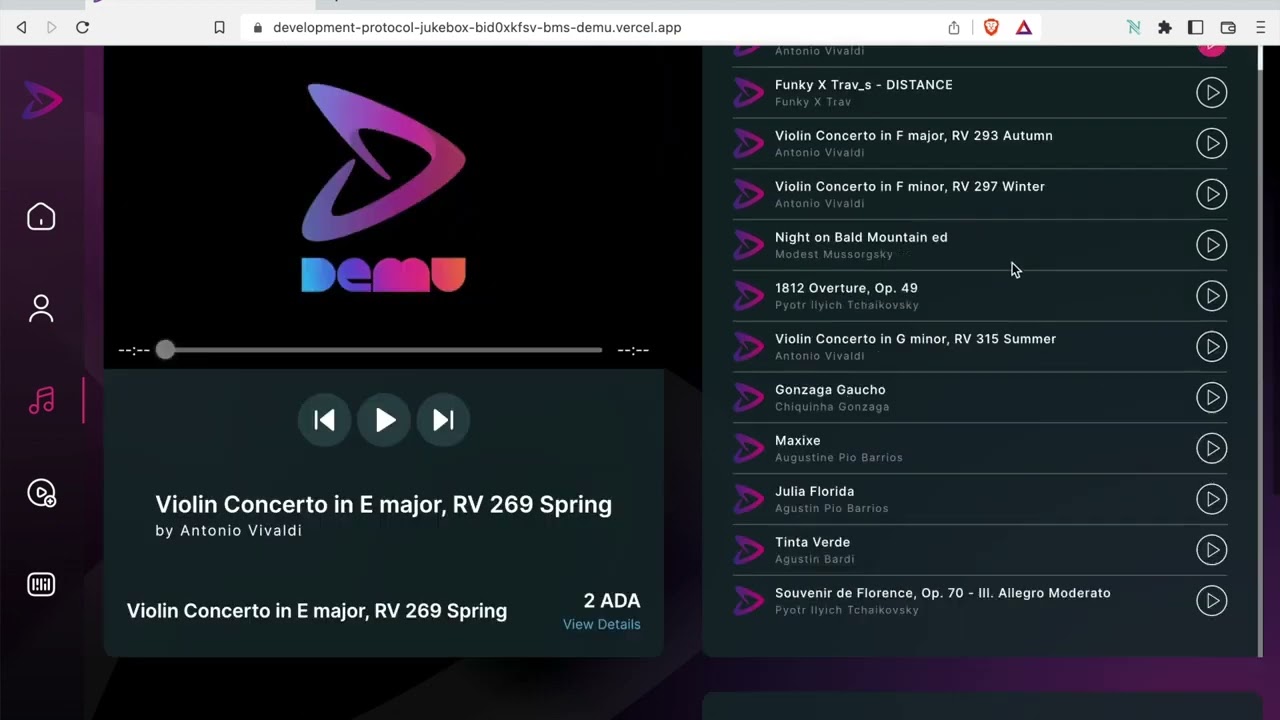Open the add-video sidebar icon
1280x720 pixels.
click(41, 493)
